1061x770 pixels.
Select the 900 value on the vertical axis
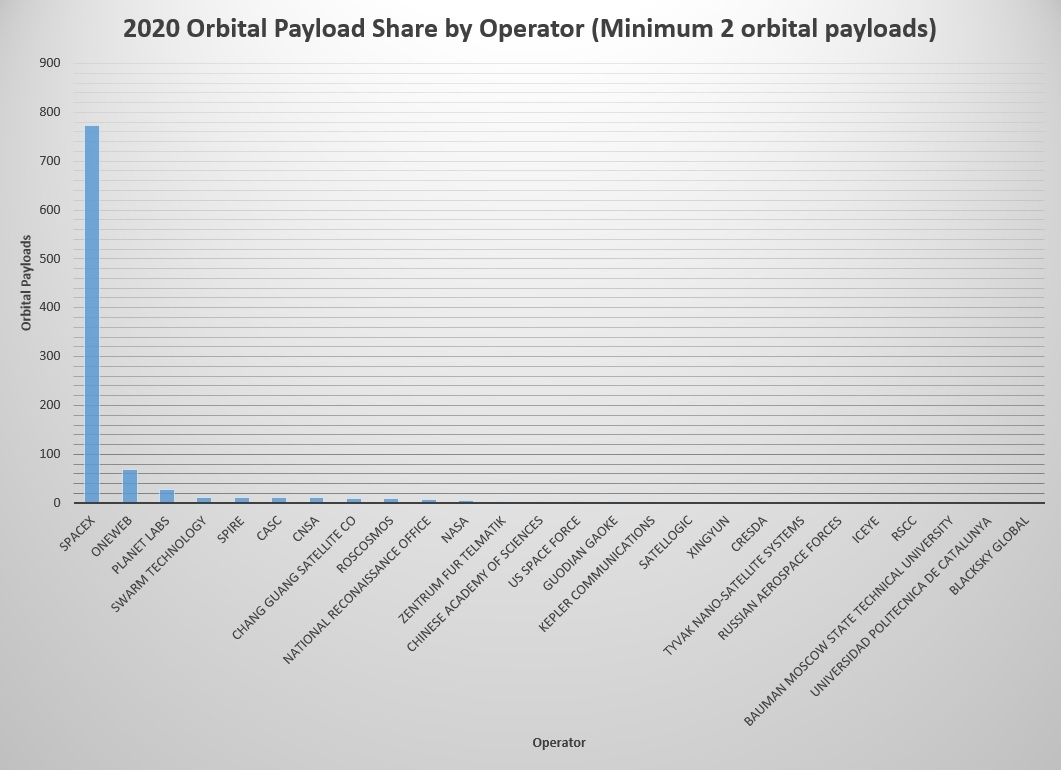[x=49, y=63]
